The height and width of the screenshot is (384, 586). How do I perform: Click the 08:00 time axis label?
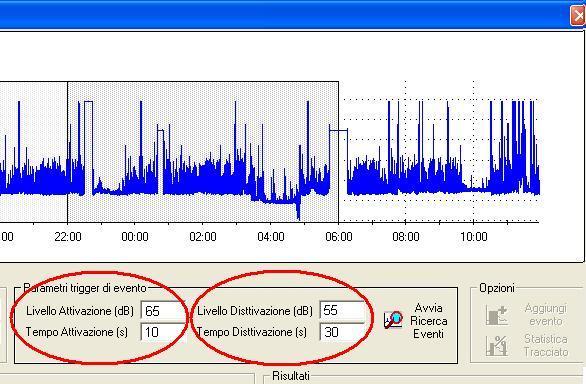pos(406,237)
